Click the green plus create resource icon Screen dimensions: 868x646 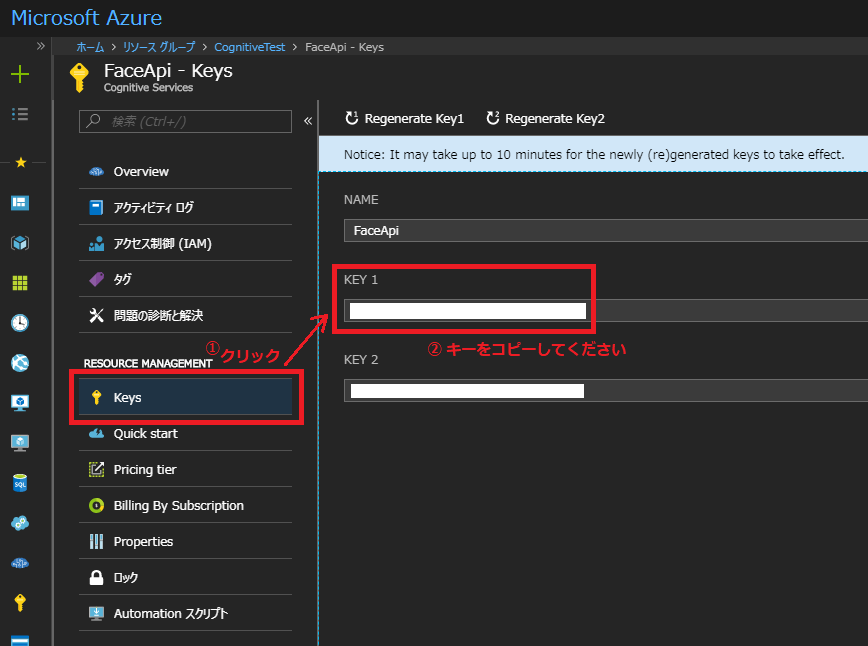20,74
